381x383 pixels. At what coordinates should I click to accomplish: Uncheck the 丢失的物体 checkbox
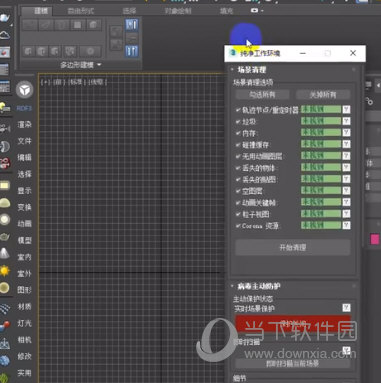click(x=238, y=168)
